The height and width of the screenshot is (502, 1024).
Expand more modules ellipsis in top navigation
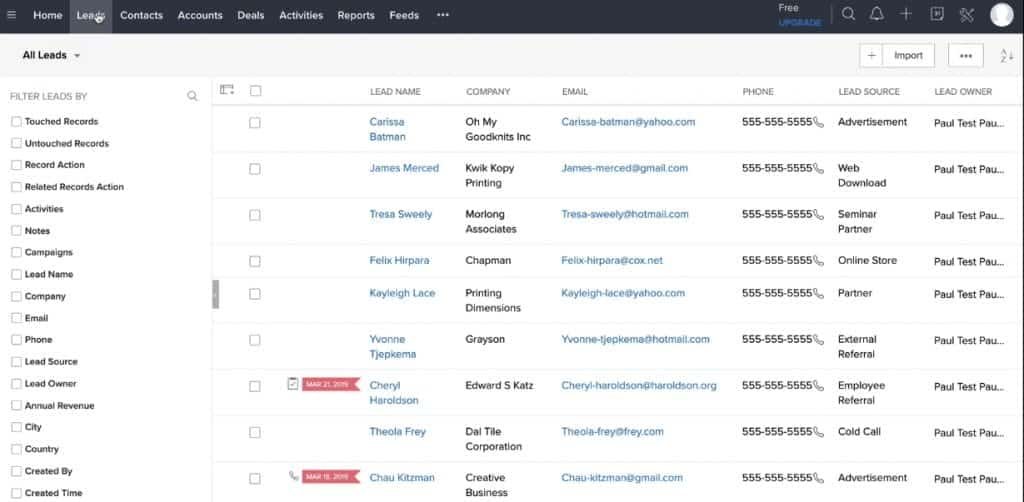443,15
